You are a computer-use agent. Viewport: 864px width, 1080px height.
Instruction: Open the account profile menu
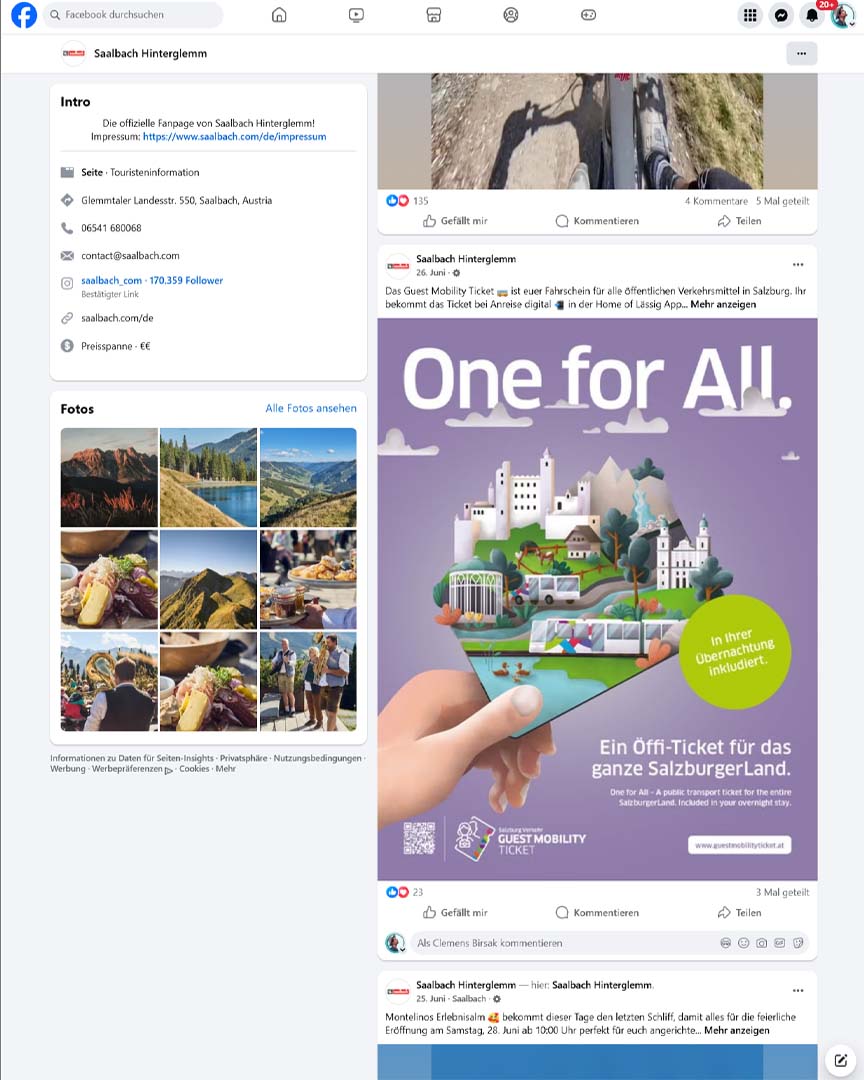coord(843,15)
